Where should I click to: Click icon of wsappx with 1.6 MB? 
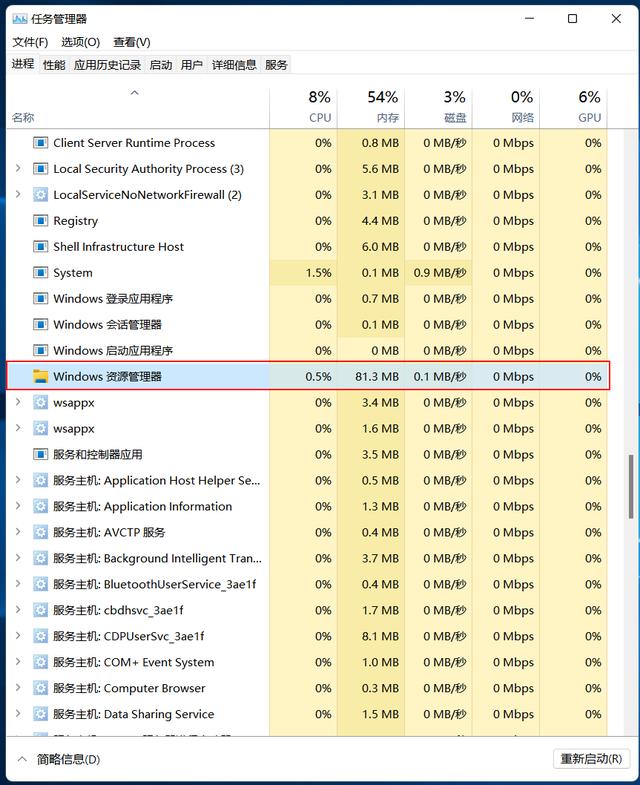[x=40, y=429]
